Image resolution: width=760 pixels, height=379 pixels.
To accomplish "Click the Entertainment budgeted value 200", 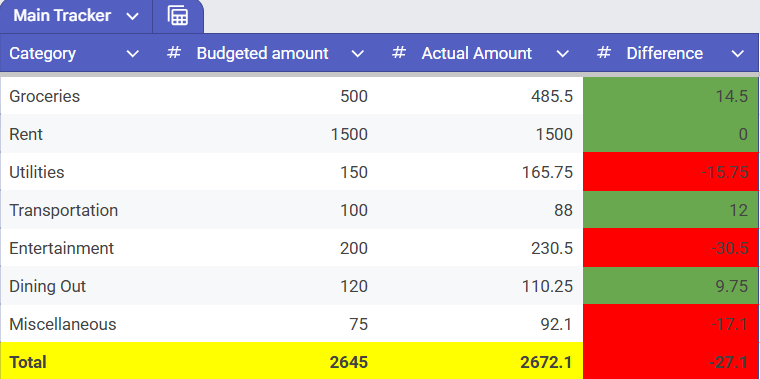I will point(354,248).
